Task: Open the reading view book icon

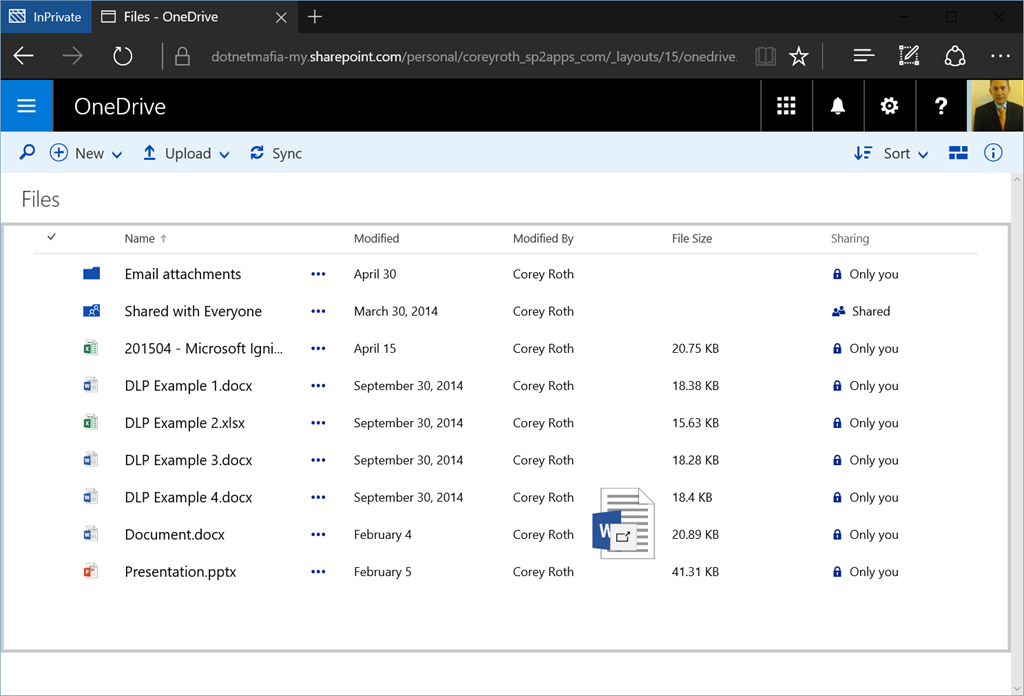Action: pyautogui.click(x=765, y=57)
